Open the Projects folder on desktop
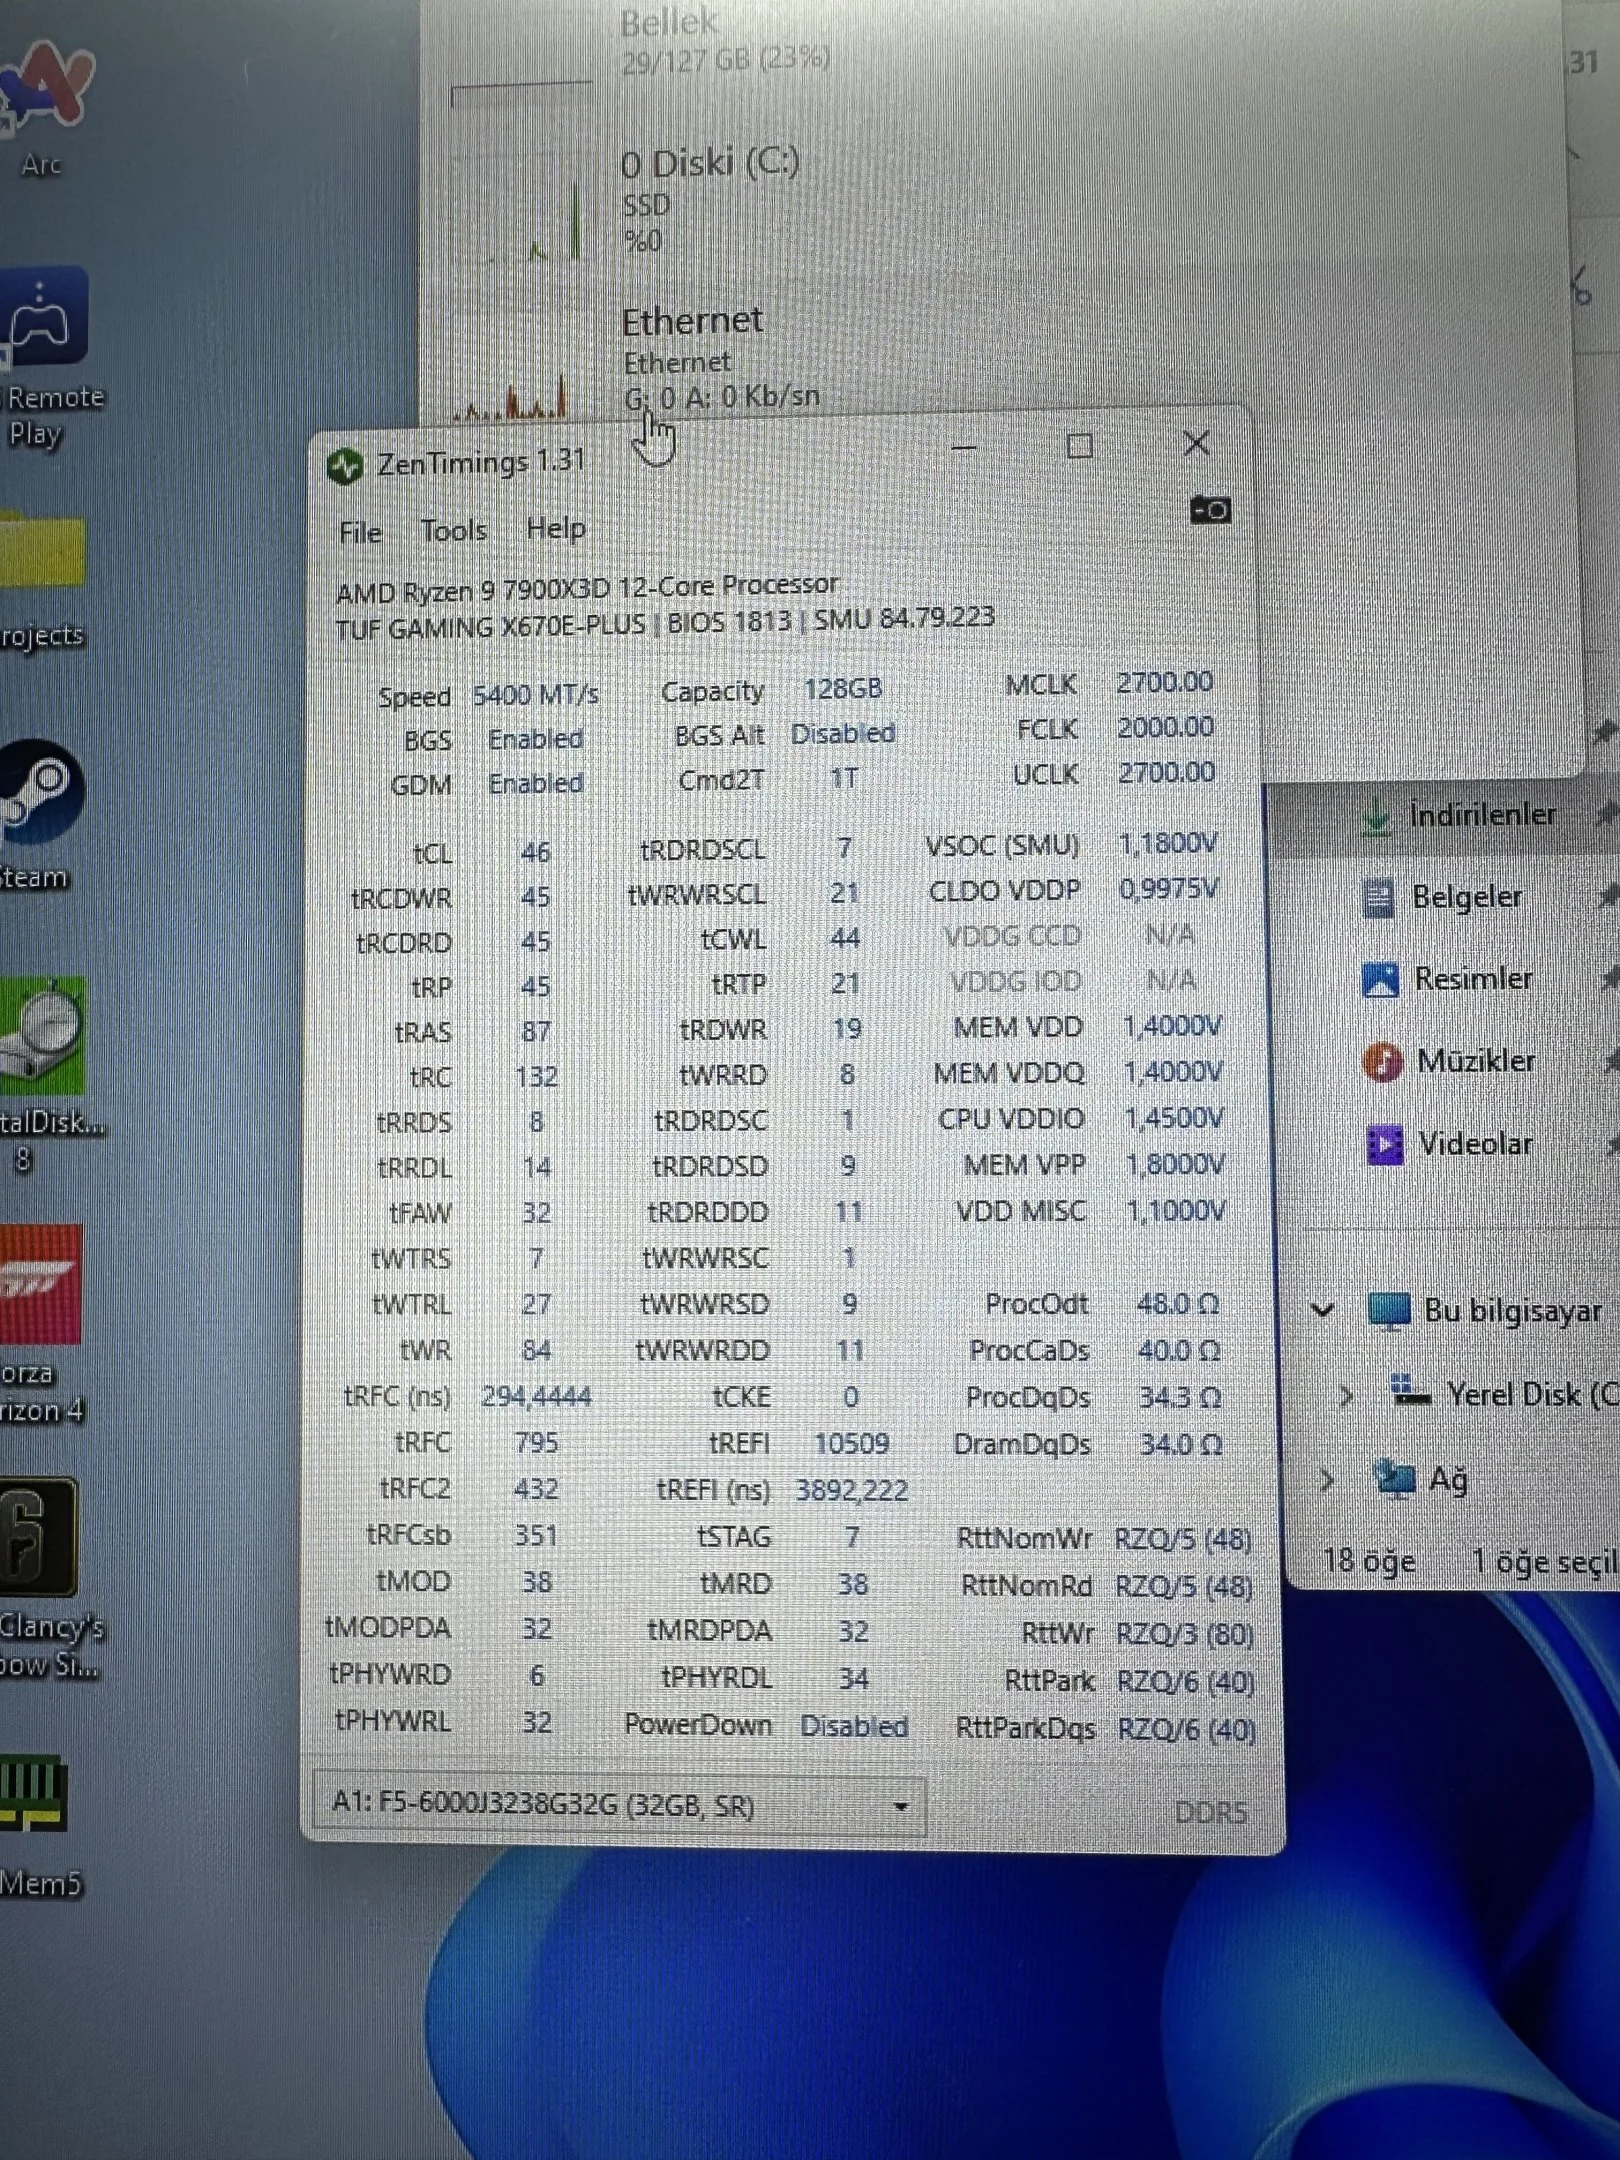1620x2160 pixels. pos(42,580)
